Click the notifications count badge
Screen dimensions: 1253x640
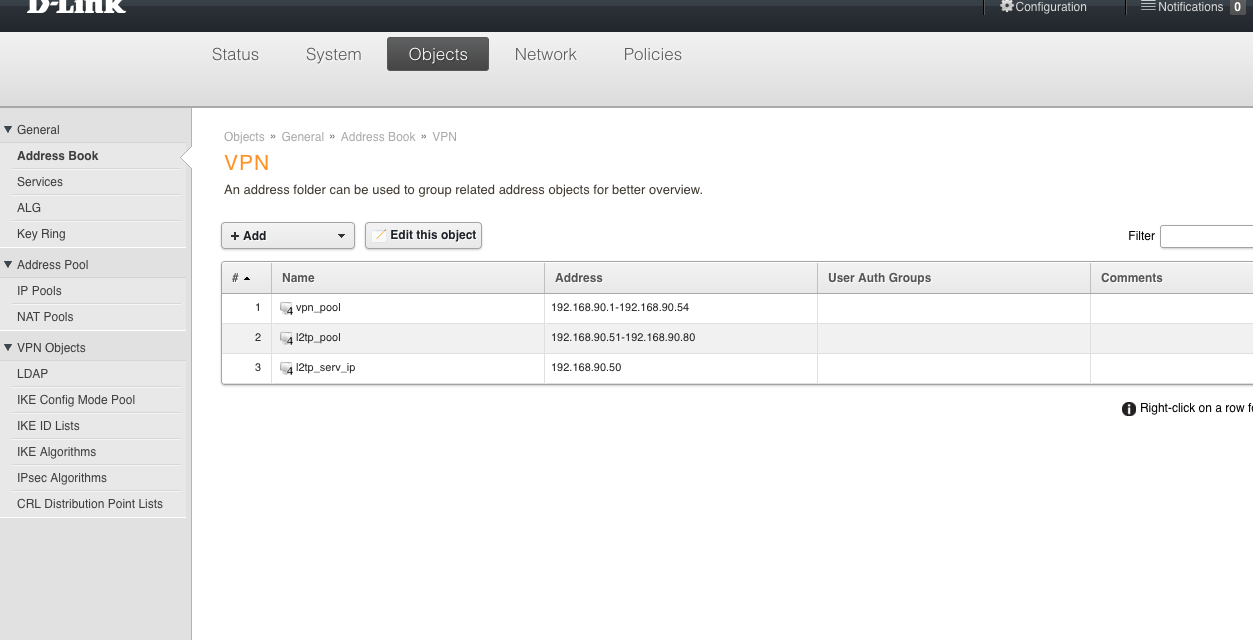tap(1237, 7)
